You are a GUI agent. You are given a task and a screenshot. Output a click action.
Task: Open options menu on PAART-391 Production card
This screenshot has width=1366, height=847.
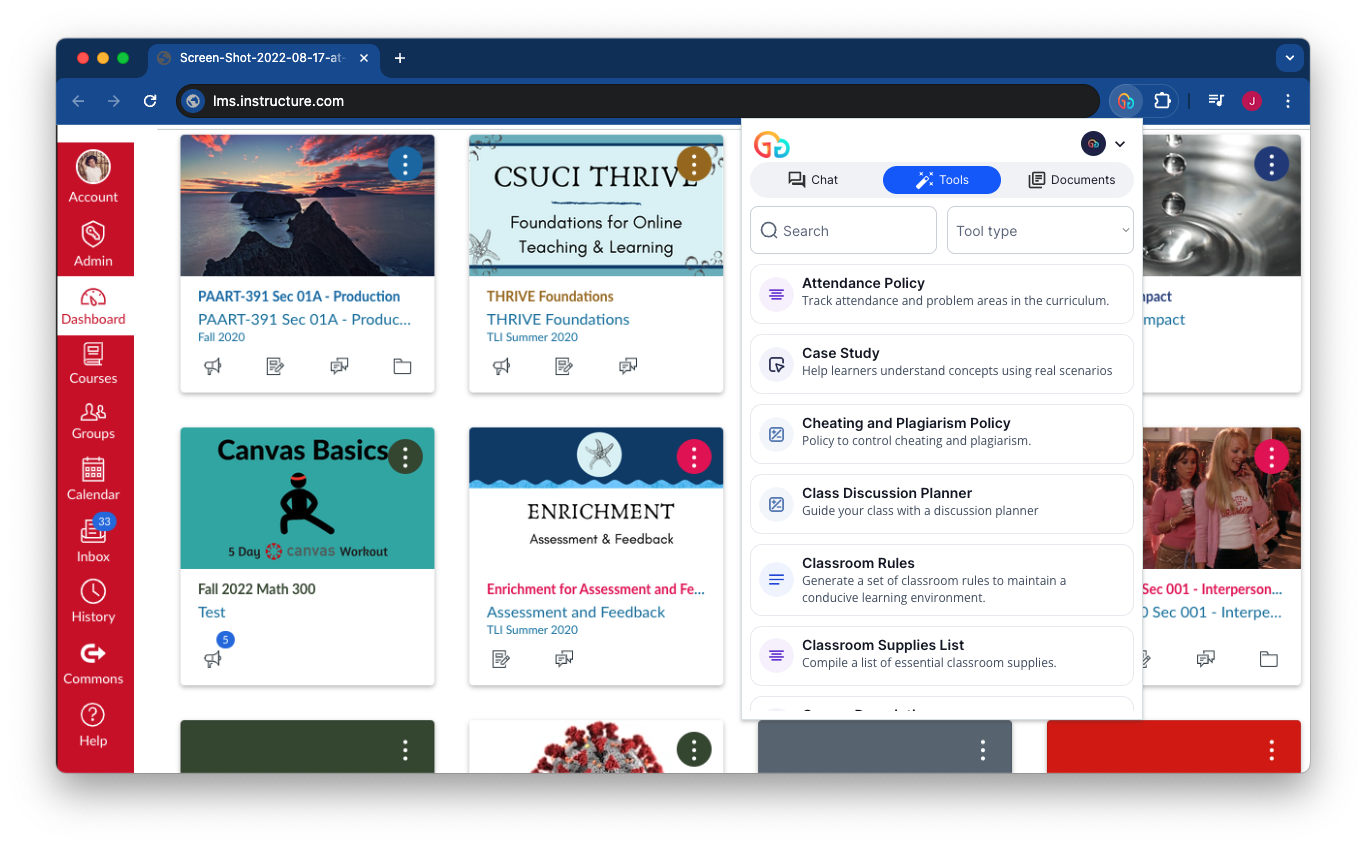point(405,164)
